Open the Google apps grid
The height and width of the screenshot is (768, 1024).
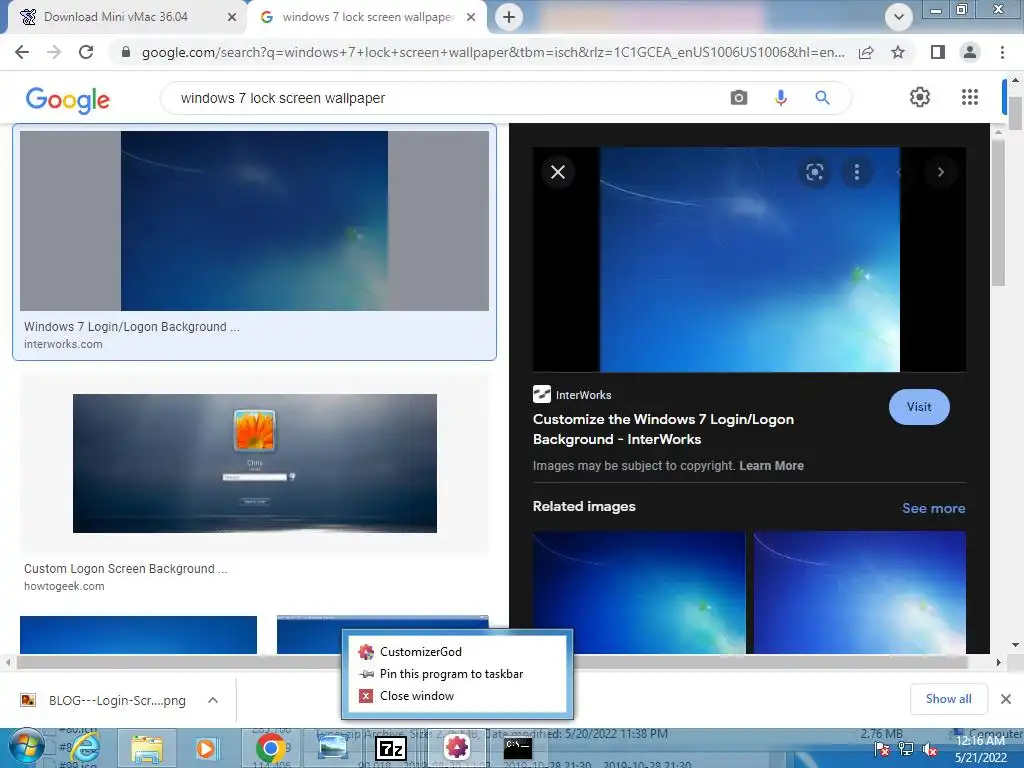tap(970, 97)
